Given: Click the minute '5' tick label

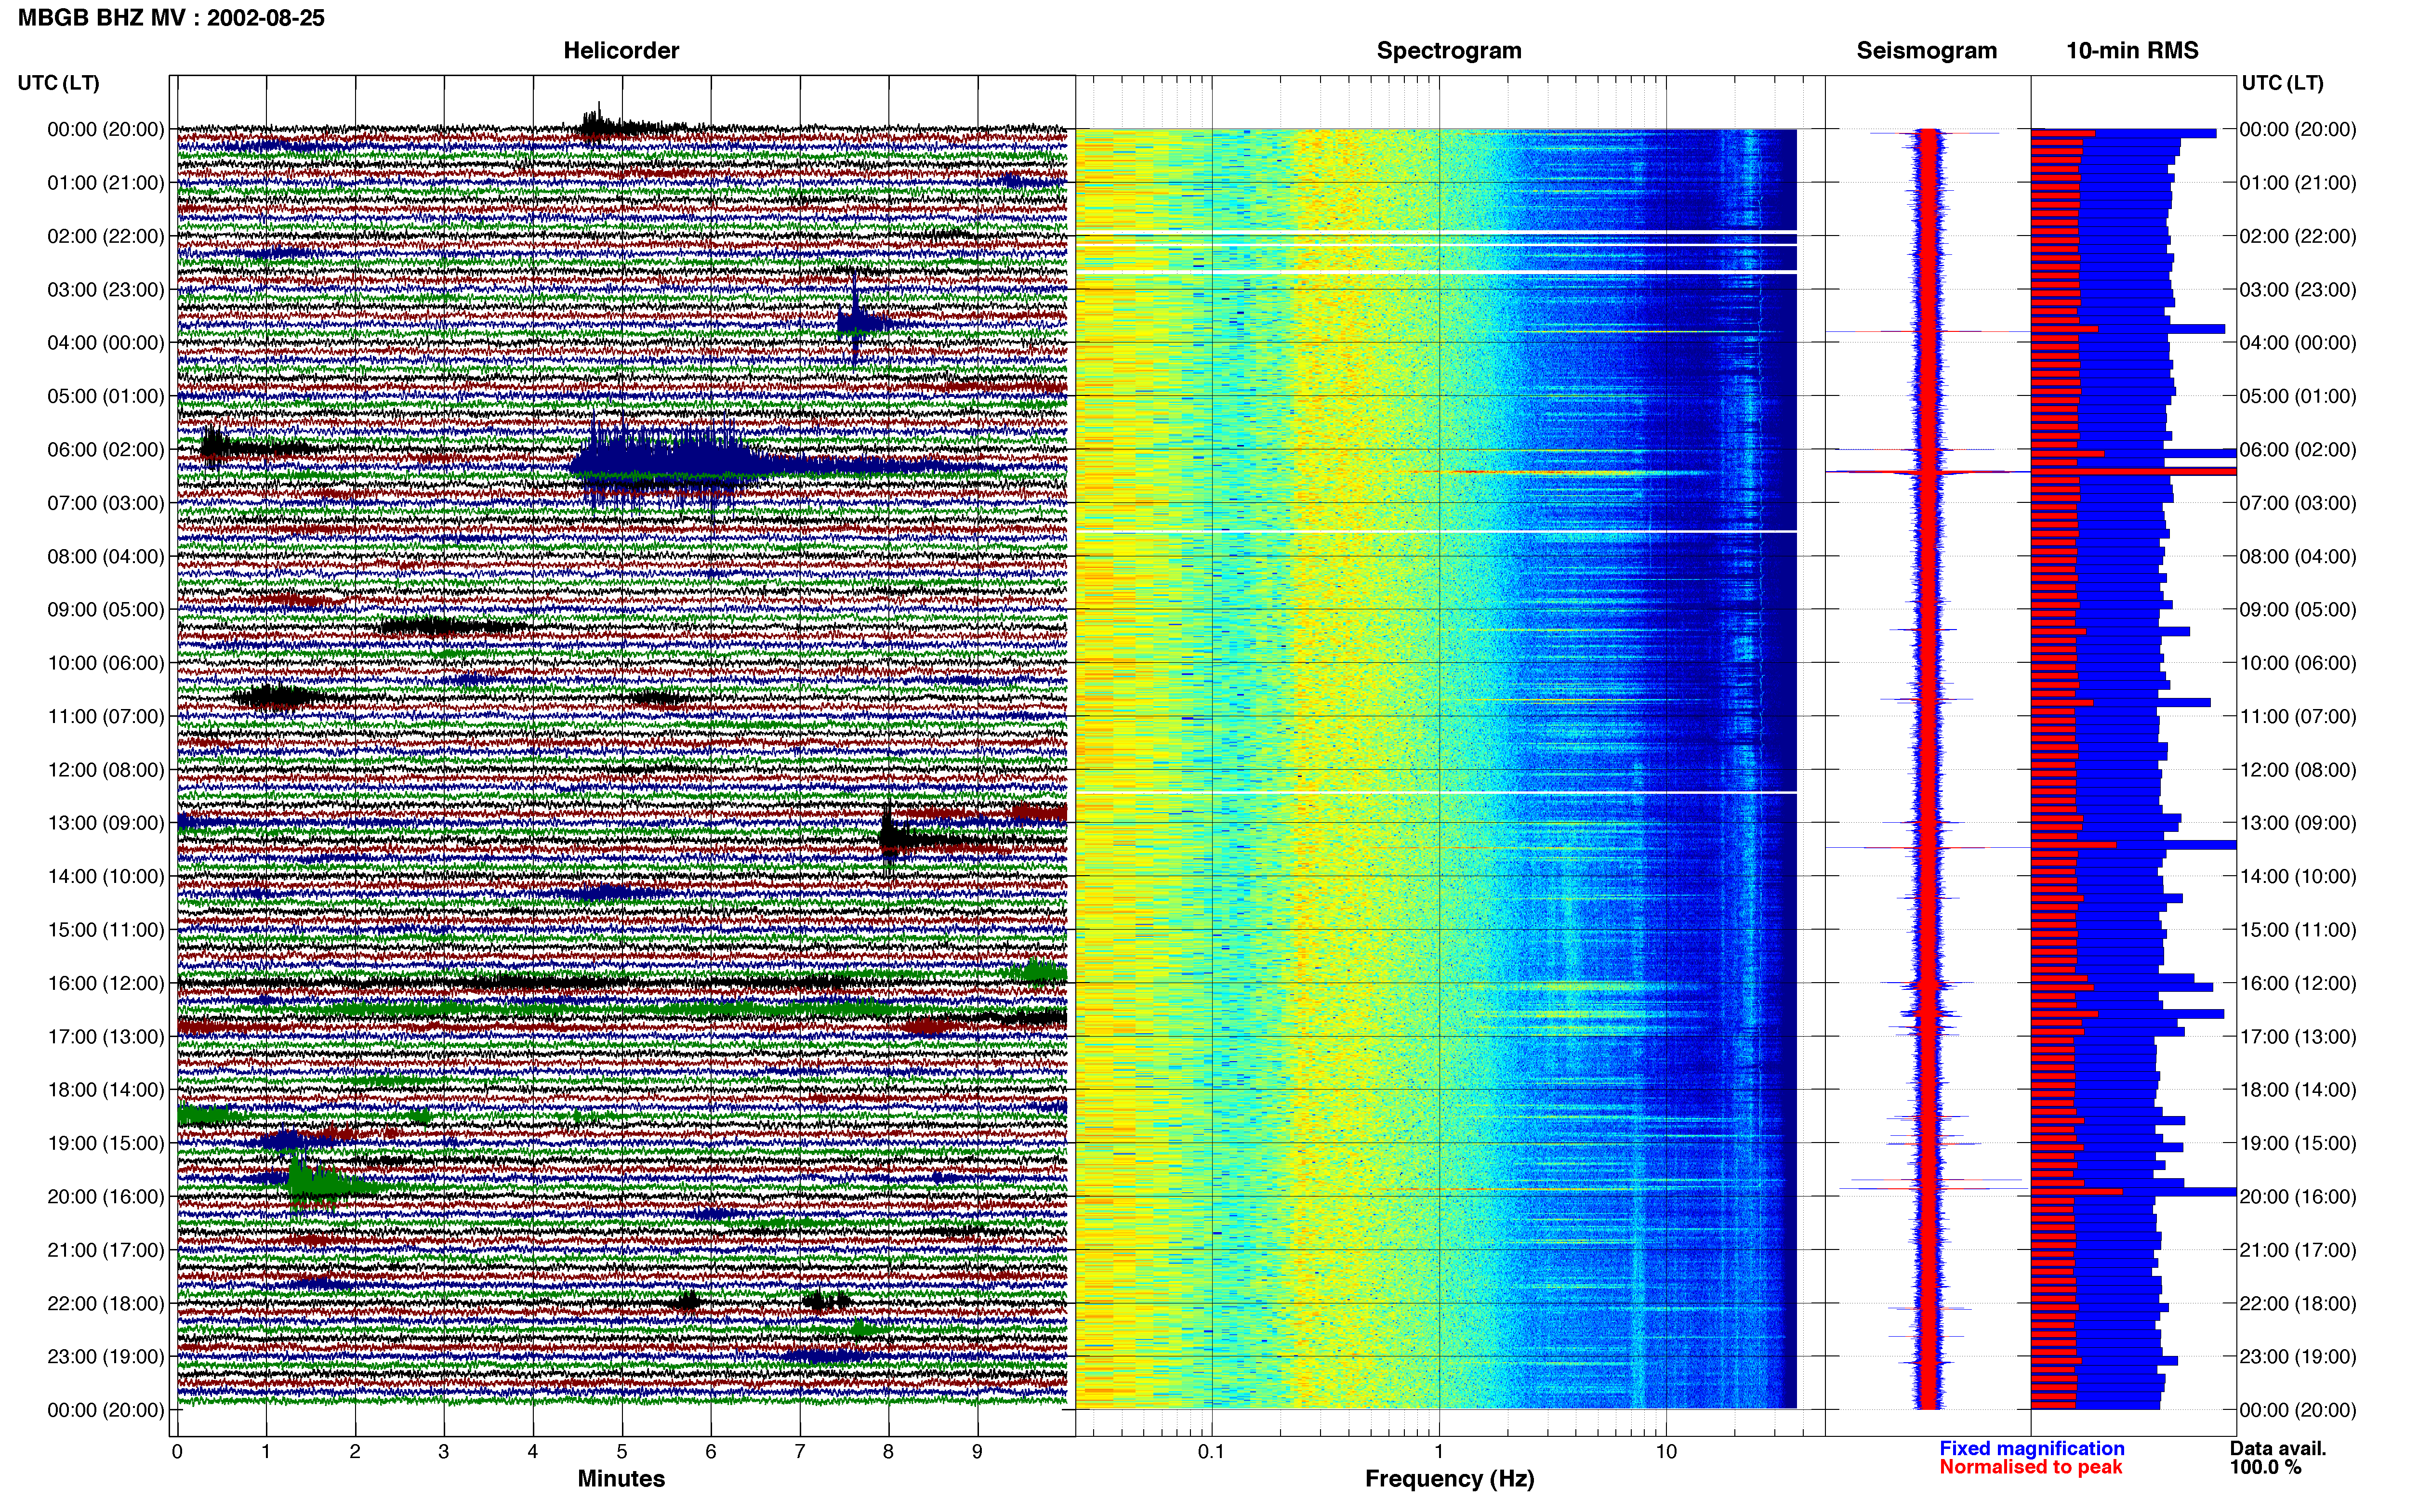Looking at the screenshot, I should [622, 1451].
